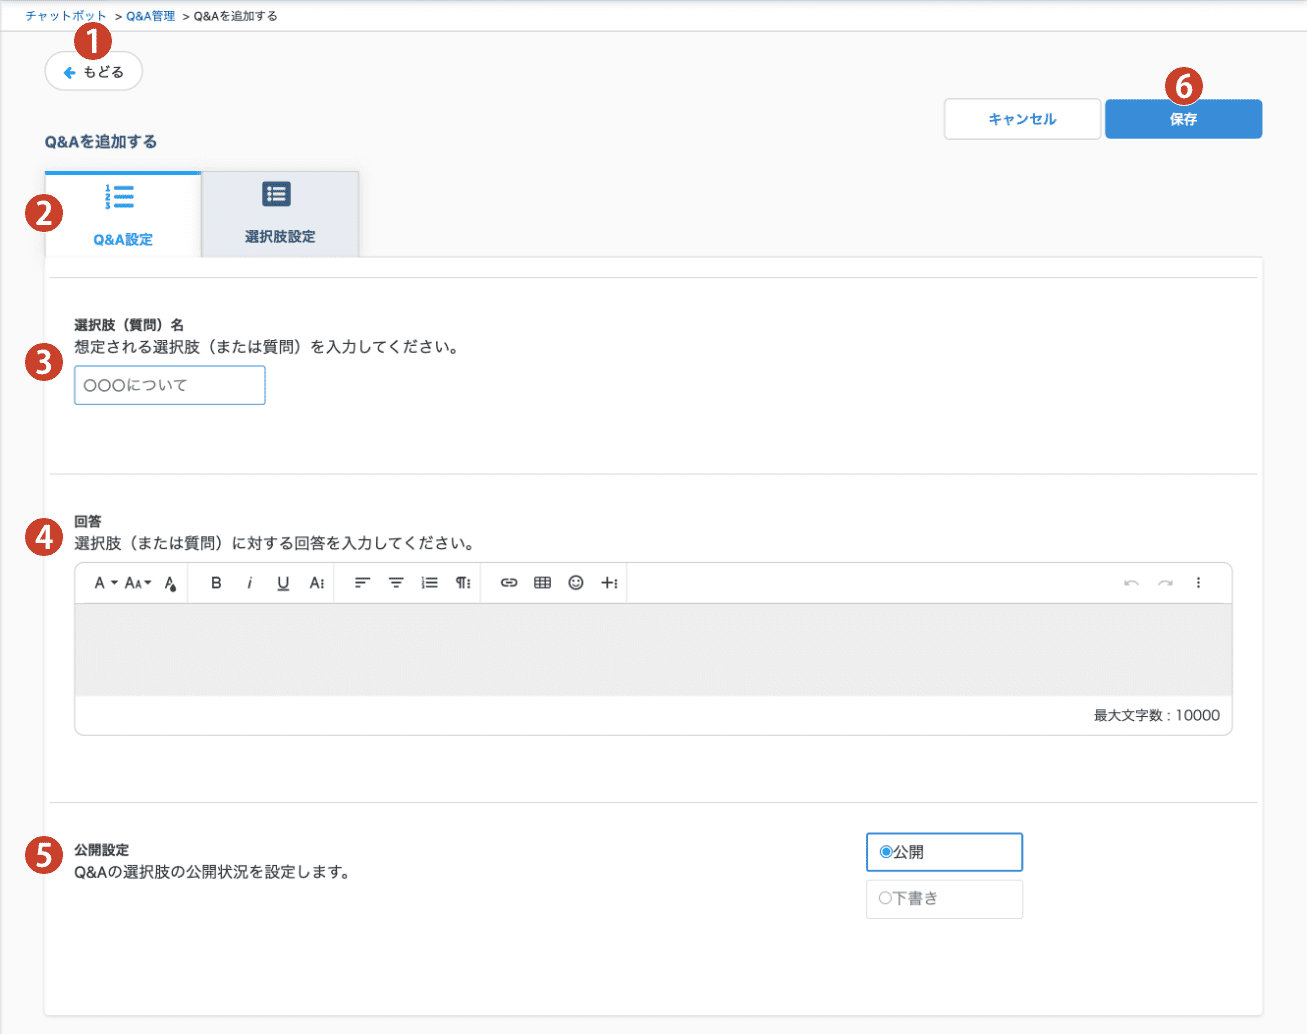
Task: Toggle bold formatting in answer editor
Action: 216,583
